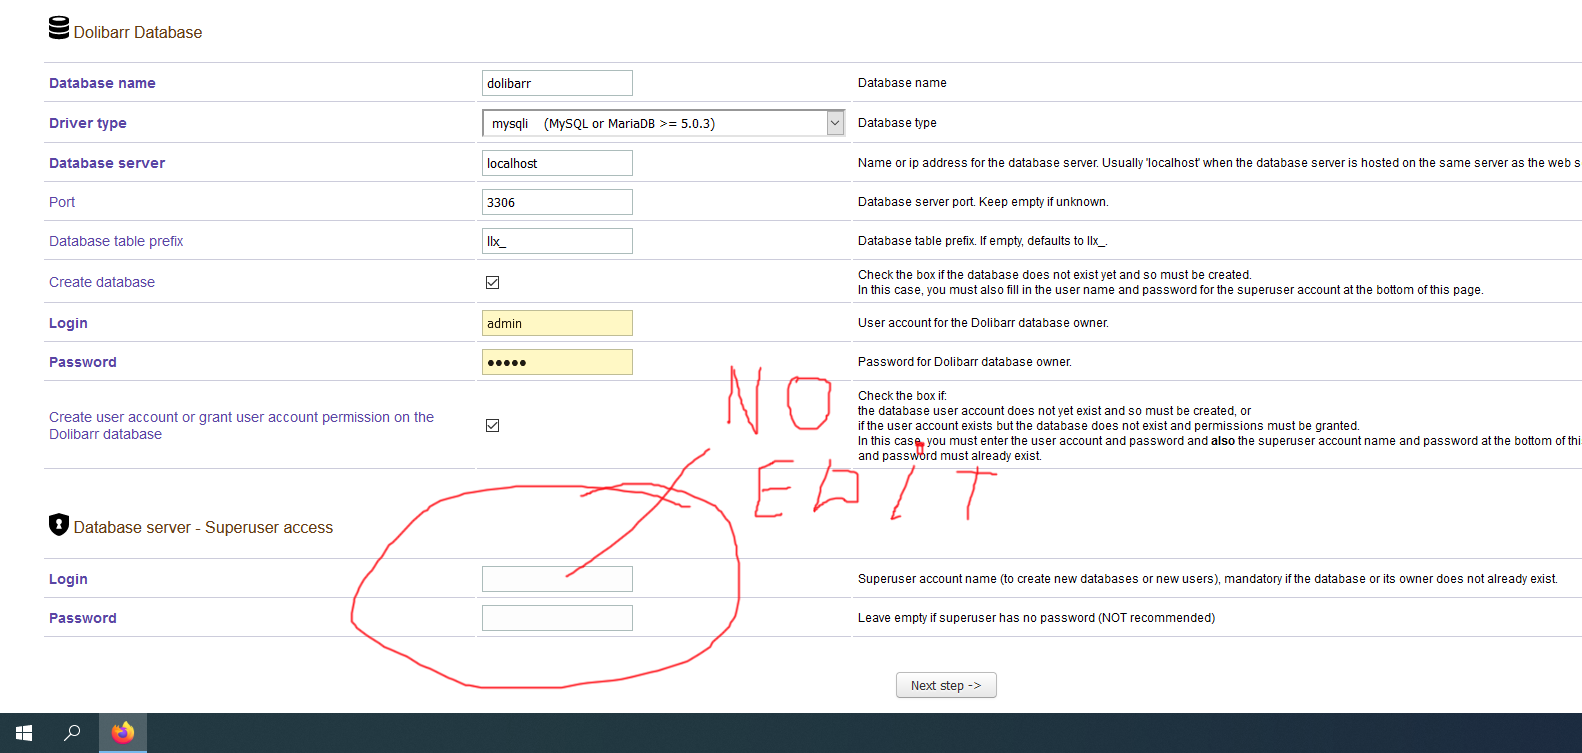1582x753 pixels.
Task: Click the 'Password for Dolibarr database owner.' text
Action: [x=965, y=362]
